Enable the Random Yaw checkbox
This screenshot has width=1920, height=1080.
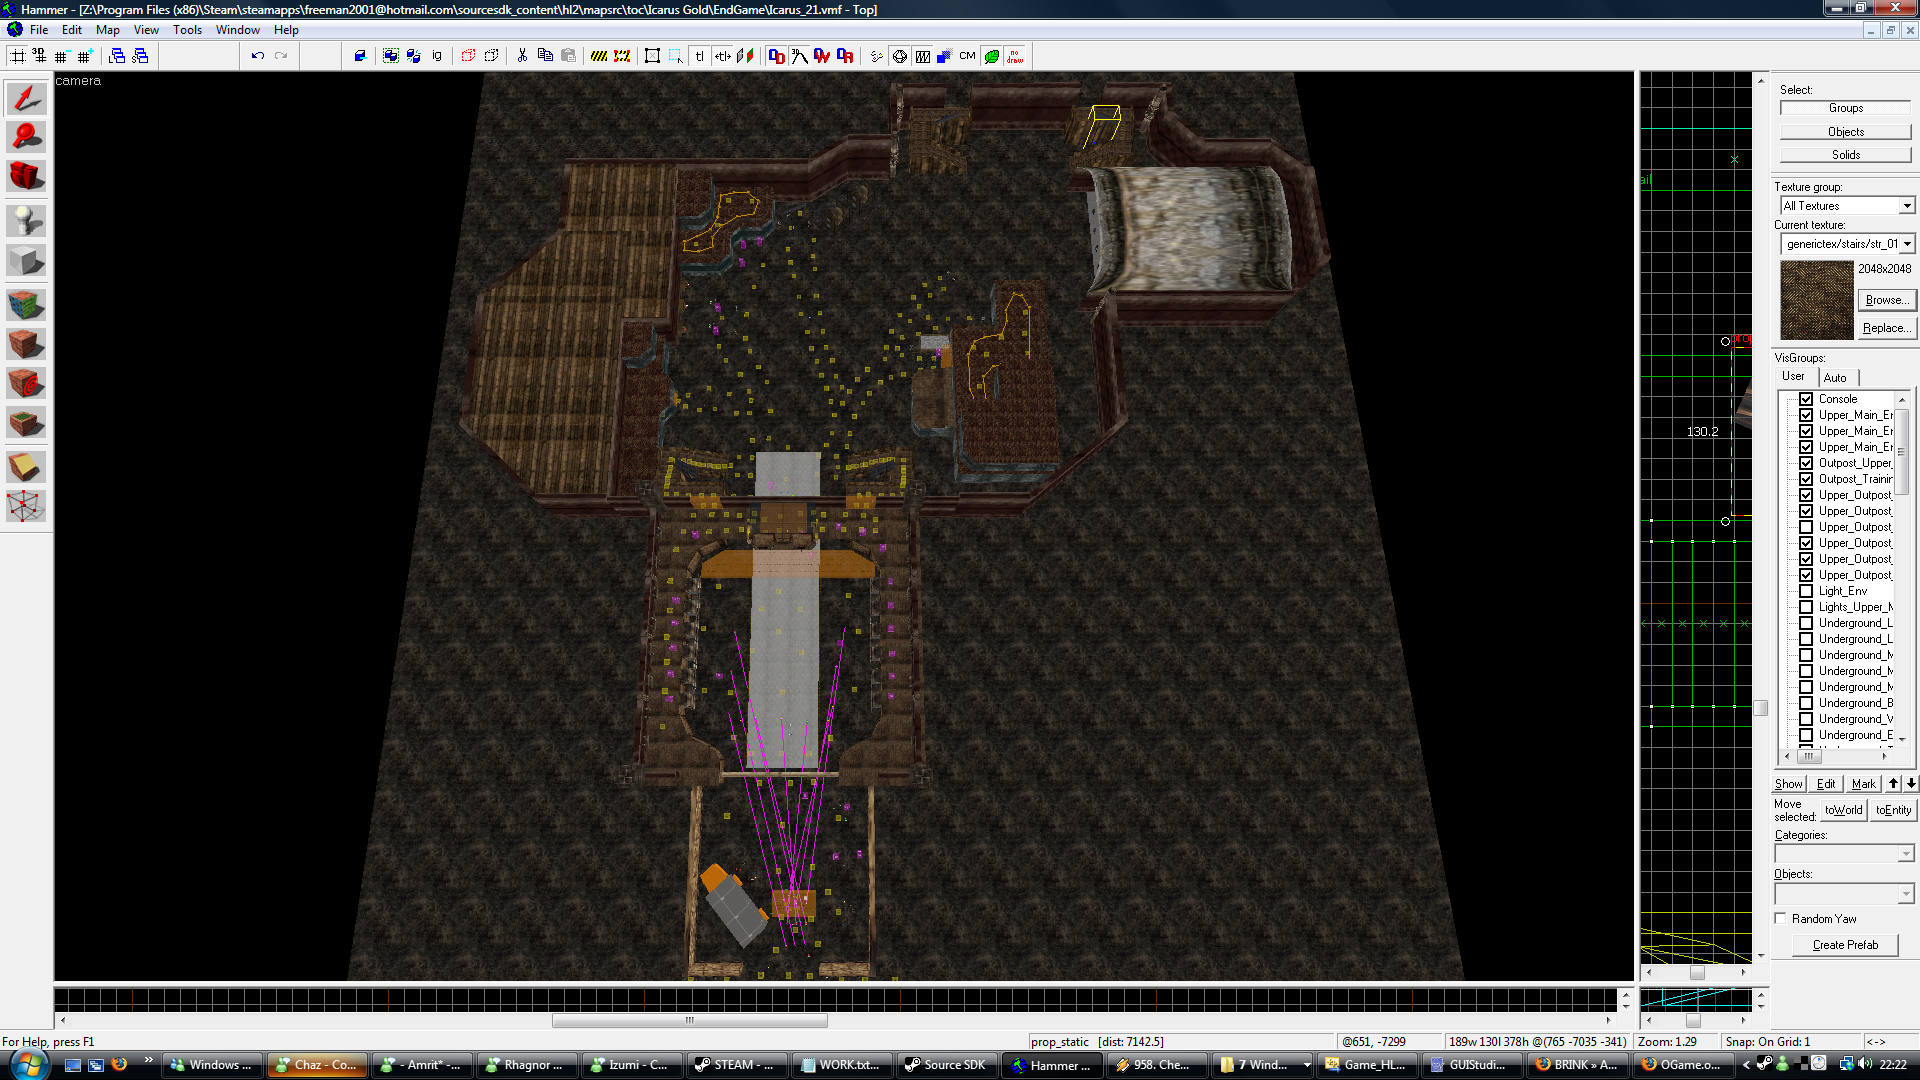(1780, 918)
